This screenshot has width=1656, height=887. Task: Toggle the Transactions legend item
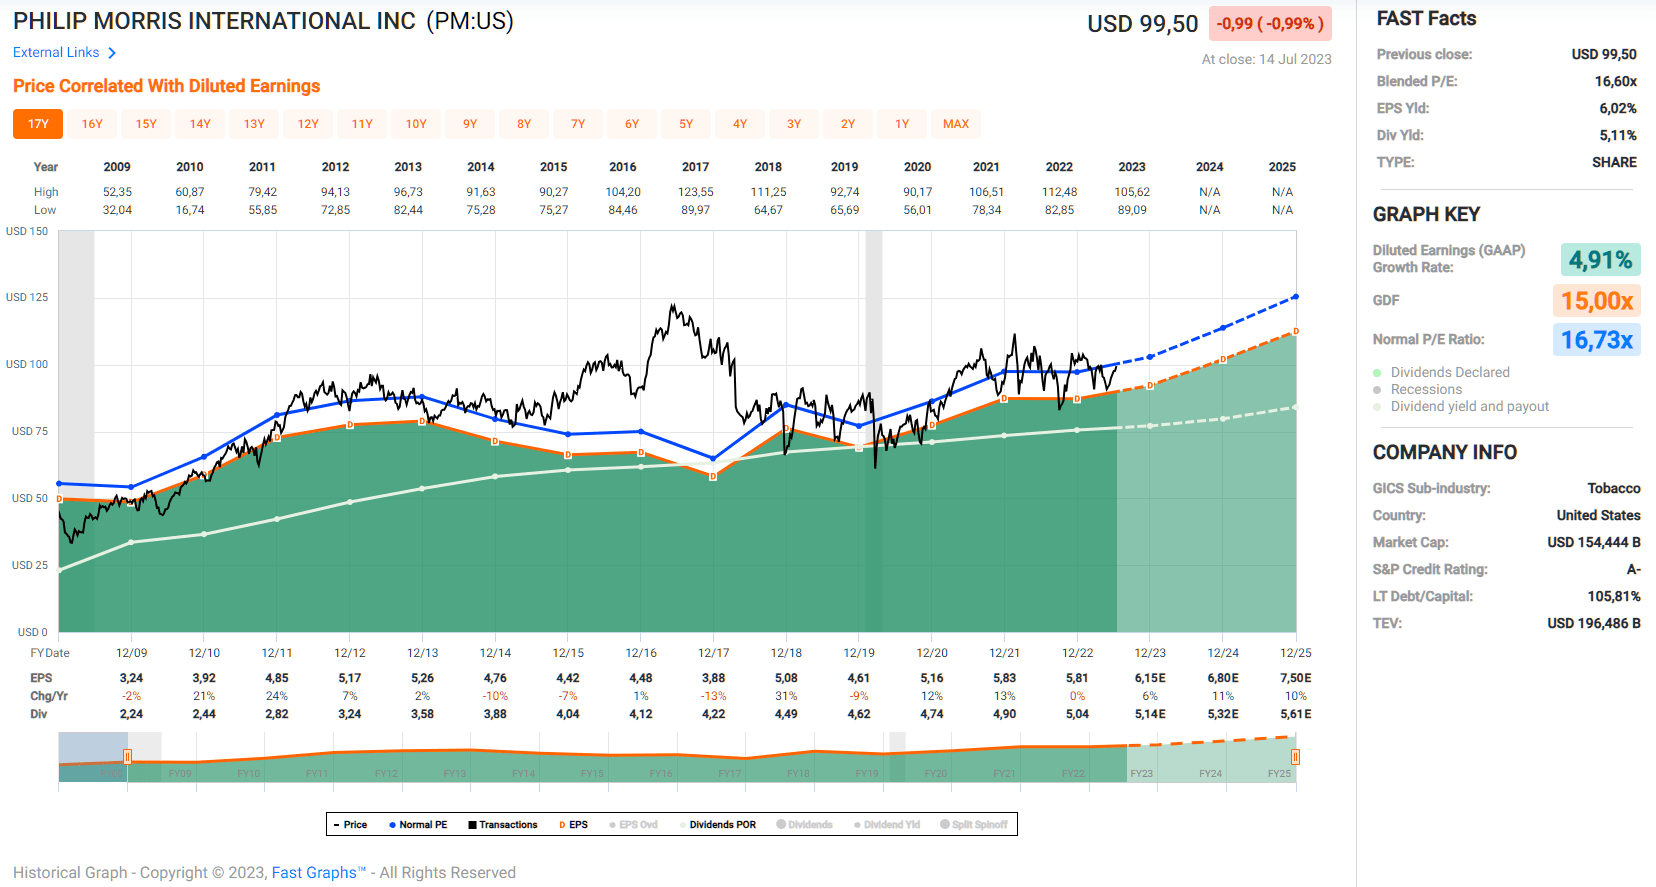pos(503,825)
